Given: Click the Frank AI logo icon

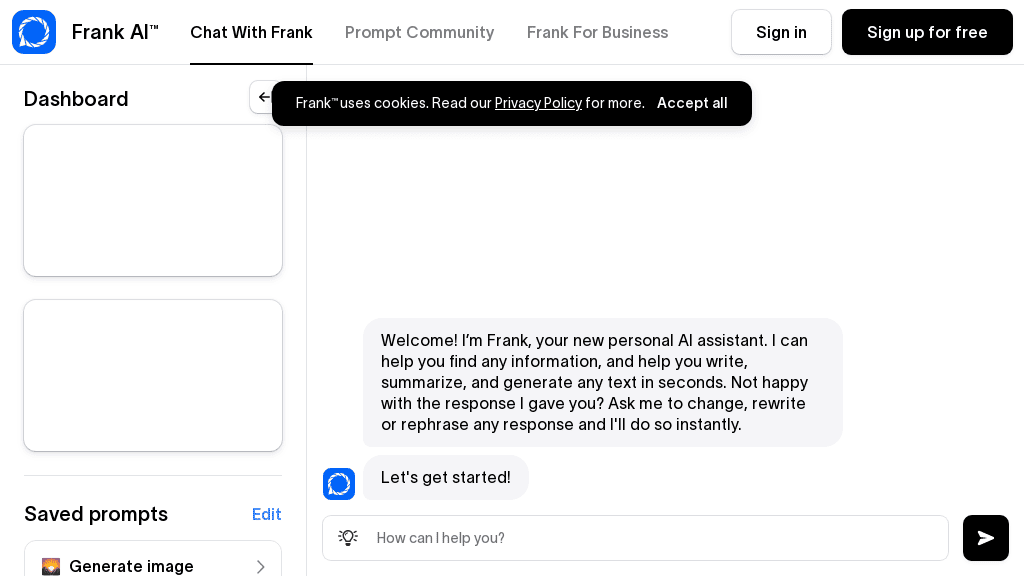Looking at the screenshot, I should point(34,32).
